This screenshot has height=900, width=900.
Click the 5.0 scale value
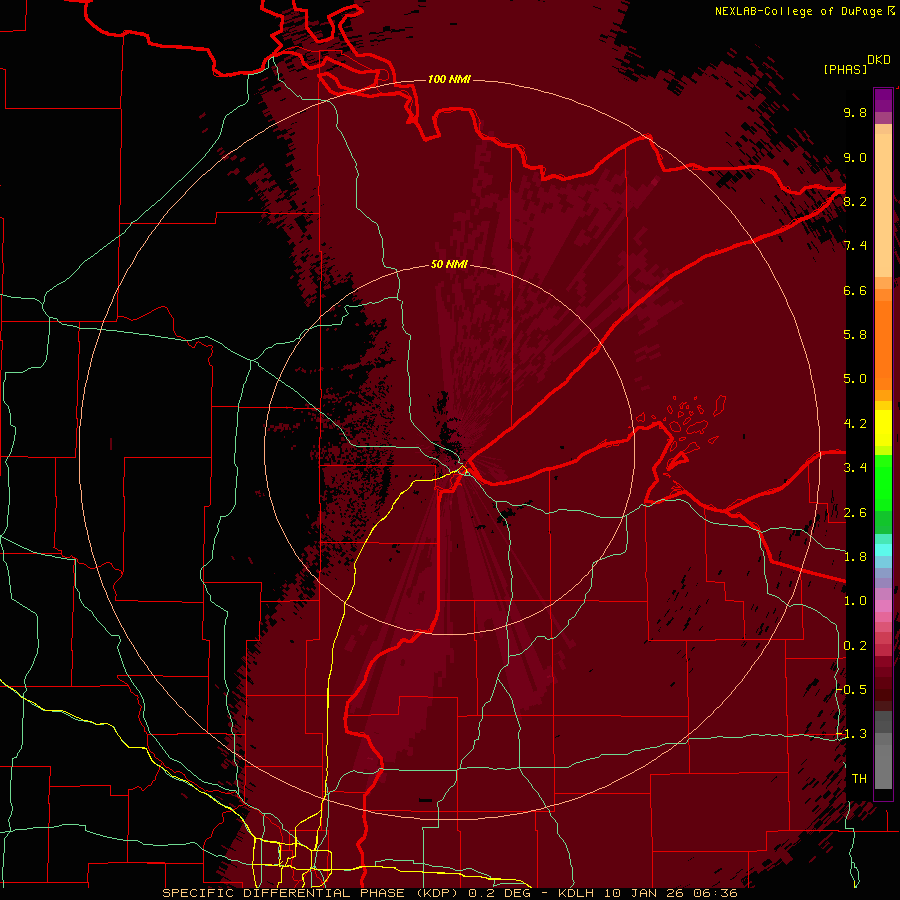click(855, 379)
